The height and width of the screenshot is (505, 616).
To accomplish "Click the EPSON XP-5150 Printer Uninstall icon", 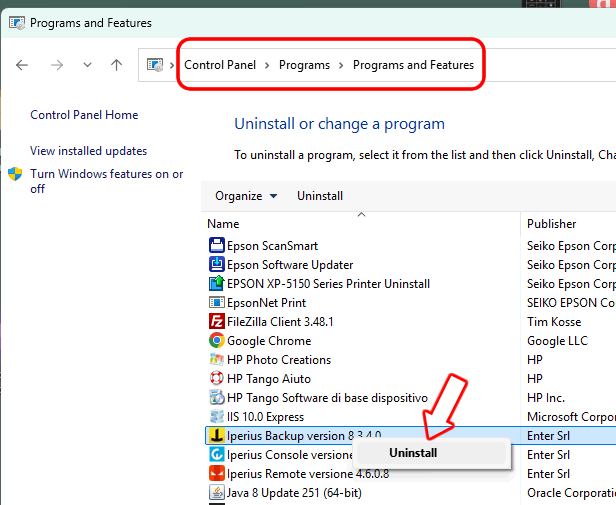I will [x=216, y=283].
